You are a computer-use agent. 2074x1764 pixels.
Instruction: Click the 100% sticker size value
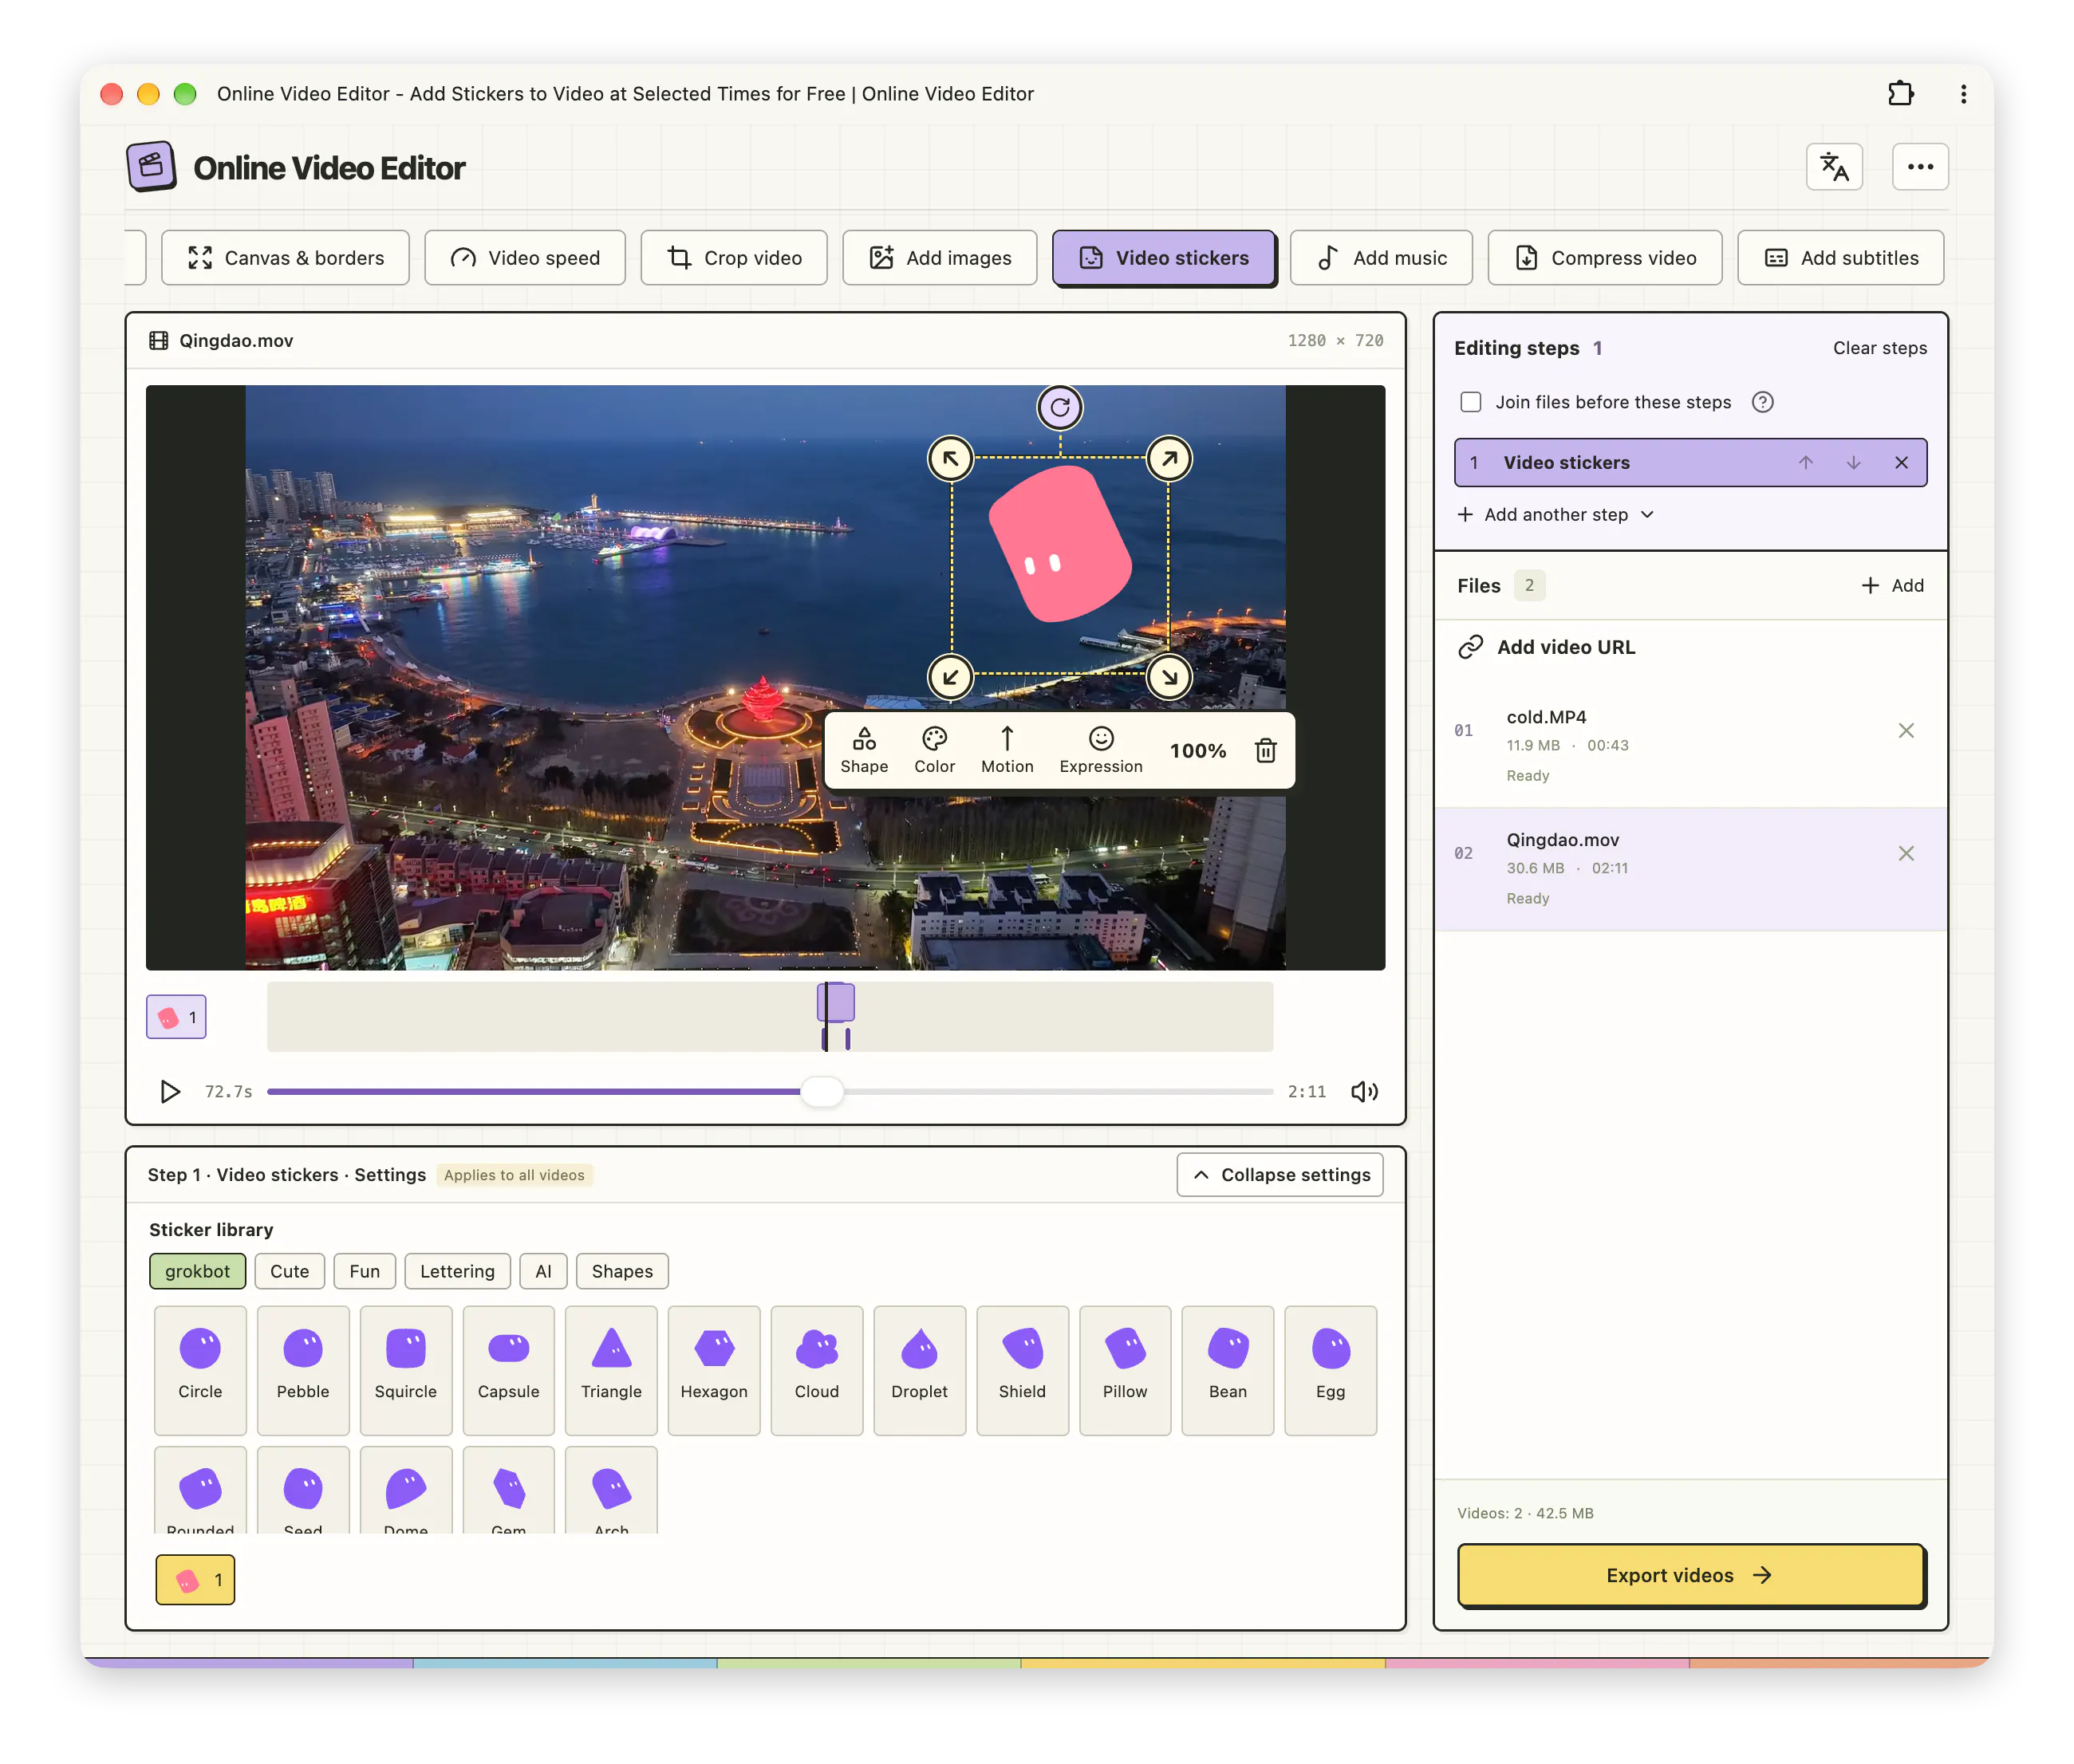coord(1197,750)
